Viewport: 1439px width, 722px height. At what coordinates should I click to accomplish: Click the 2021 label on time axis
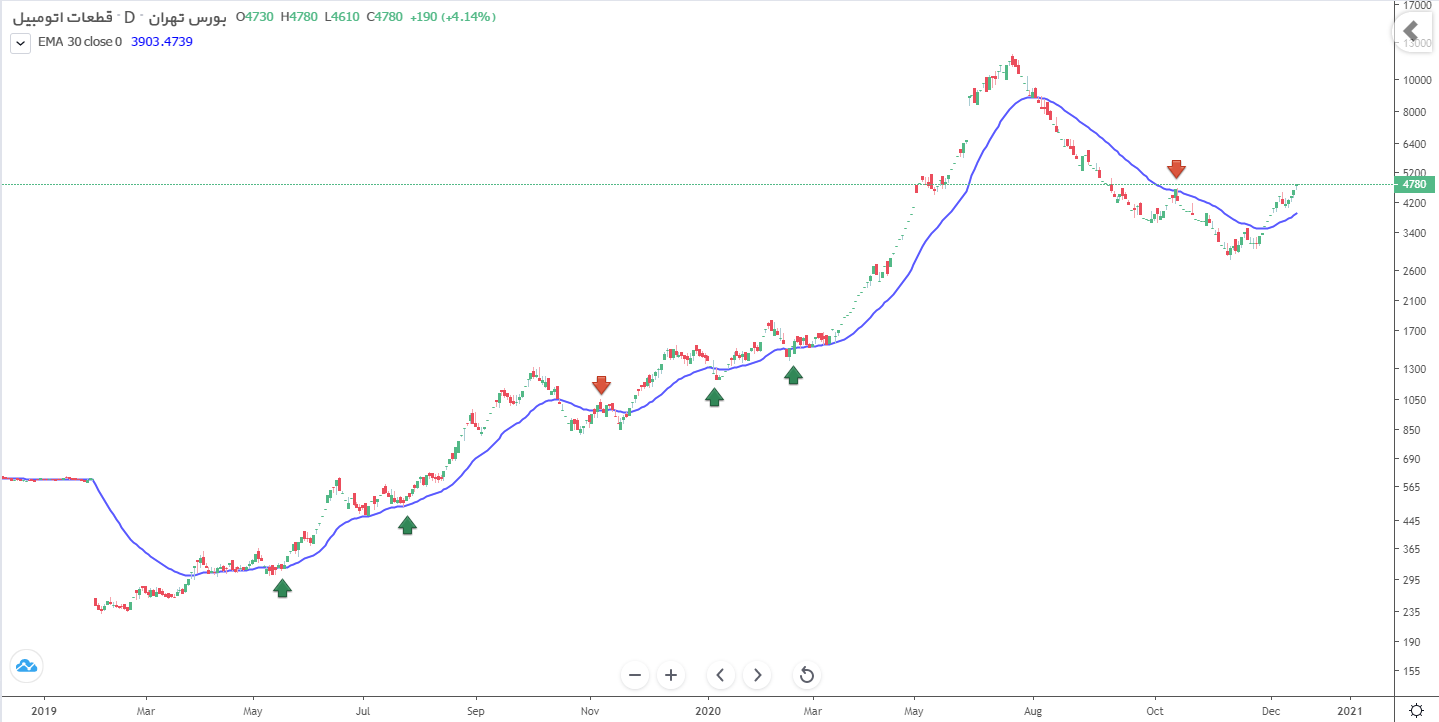(x=1349, y=711)
